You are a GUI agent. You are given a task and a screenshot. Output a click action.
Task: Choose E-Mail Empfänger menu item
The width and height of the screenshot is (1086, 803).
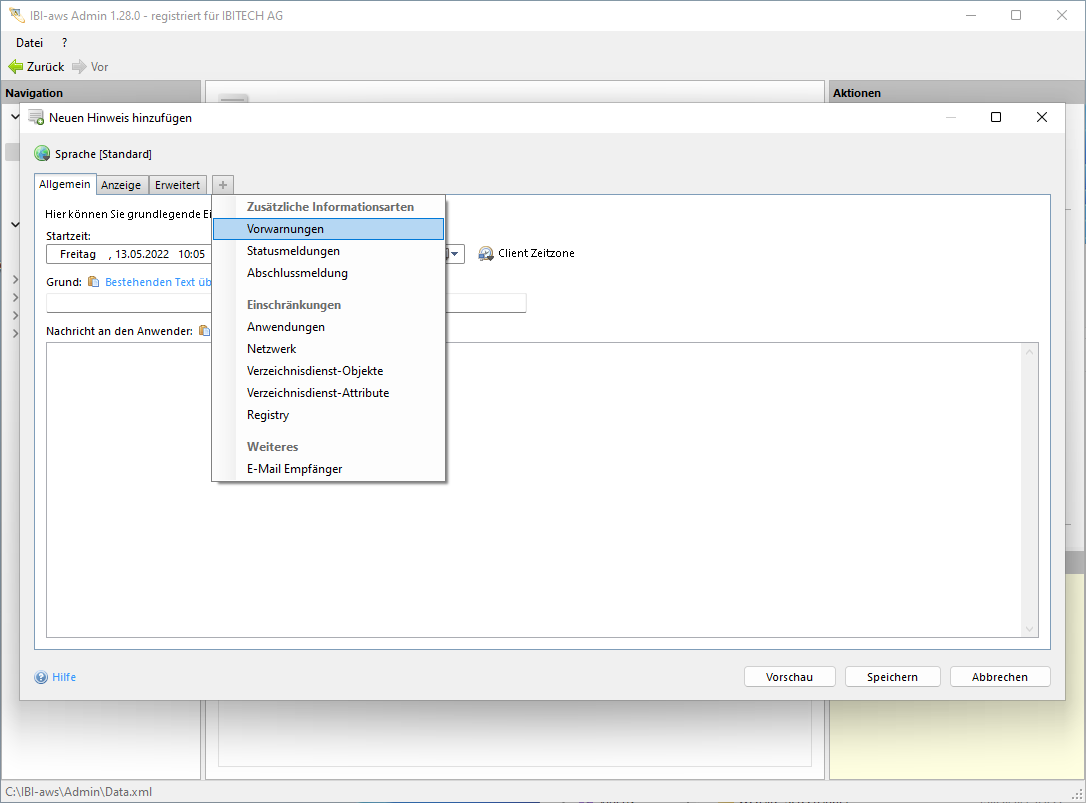[x=294, y=469]
